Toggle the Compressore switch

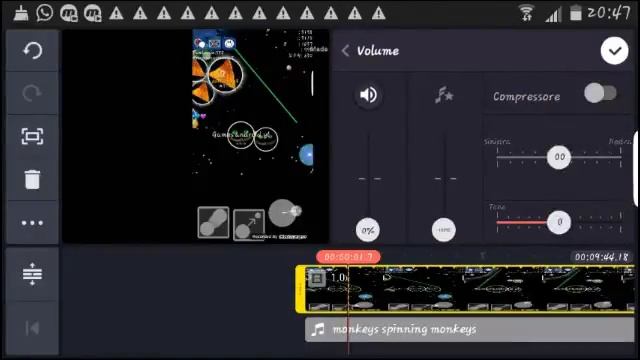point(600,93)
